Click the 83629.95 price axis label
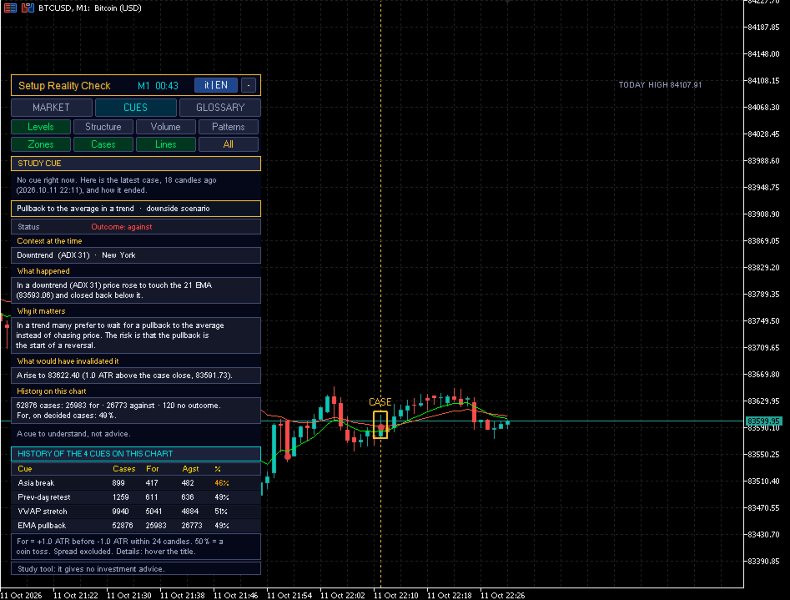790x600 pixels. tap(763, 402)
